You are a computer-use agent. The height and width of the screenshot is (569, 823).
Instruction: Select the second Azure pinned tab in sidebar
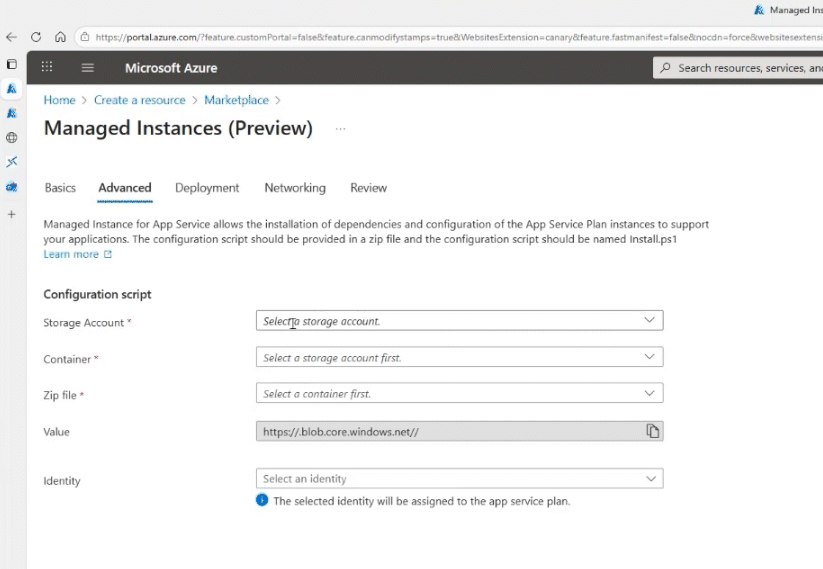(x=12, y=113)
